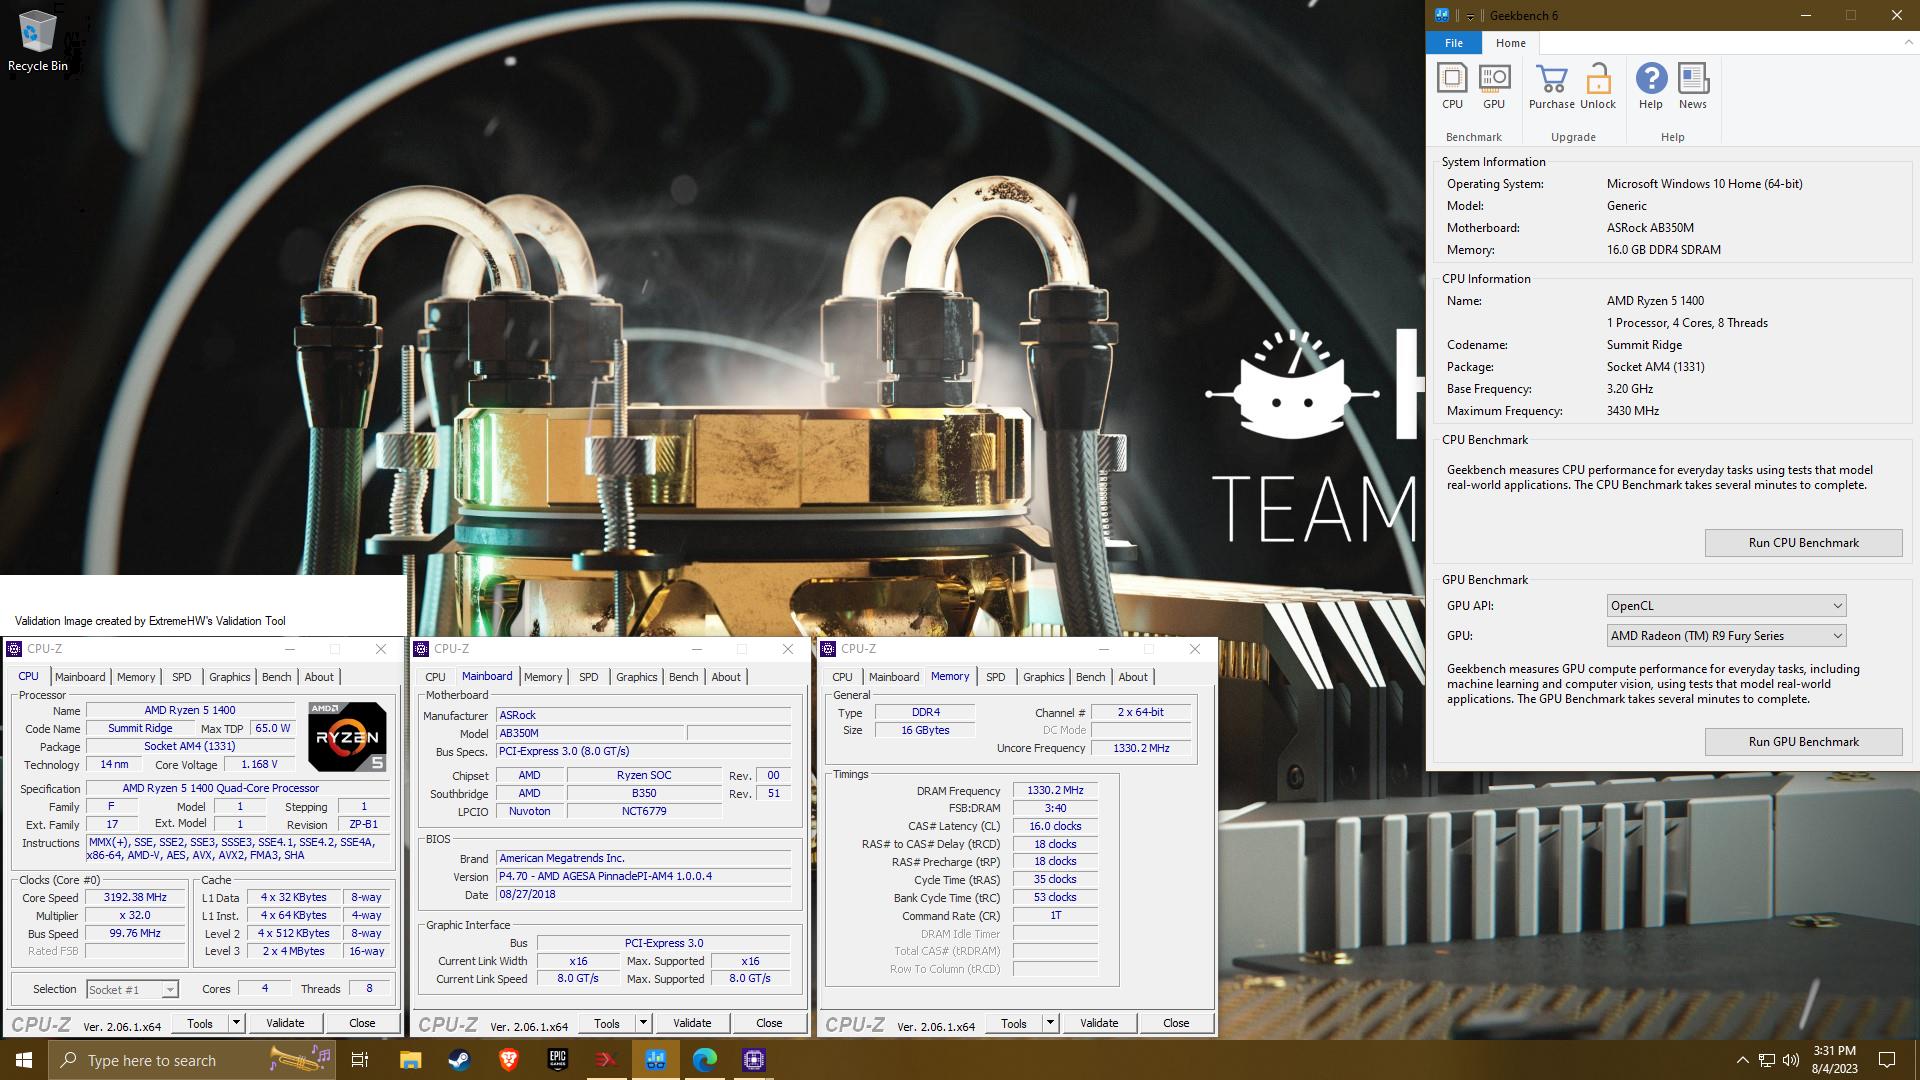Screen dimensions: 1920x1080
Task: Open File Explorer from the taskbar
Action: (x=410, y=1060)
